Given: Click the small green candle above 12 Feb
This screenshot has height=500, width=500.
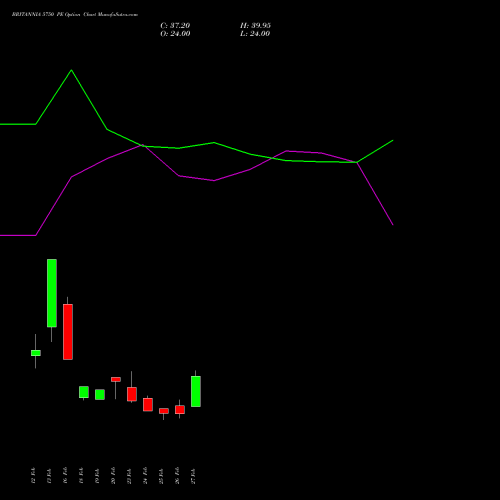Looking at the screenshot, I should 36,353.
